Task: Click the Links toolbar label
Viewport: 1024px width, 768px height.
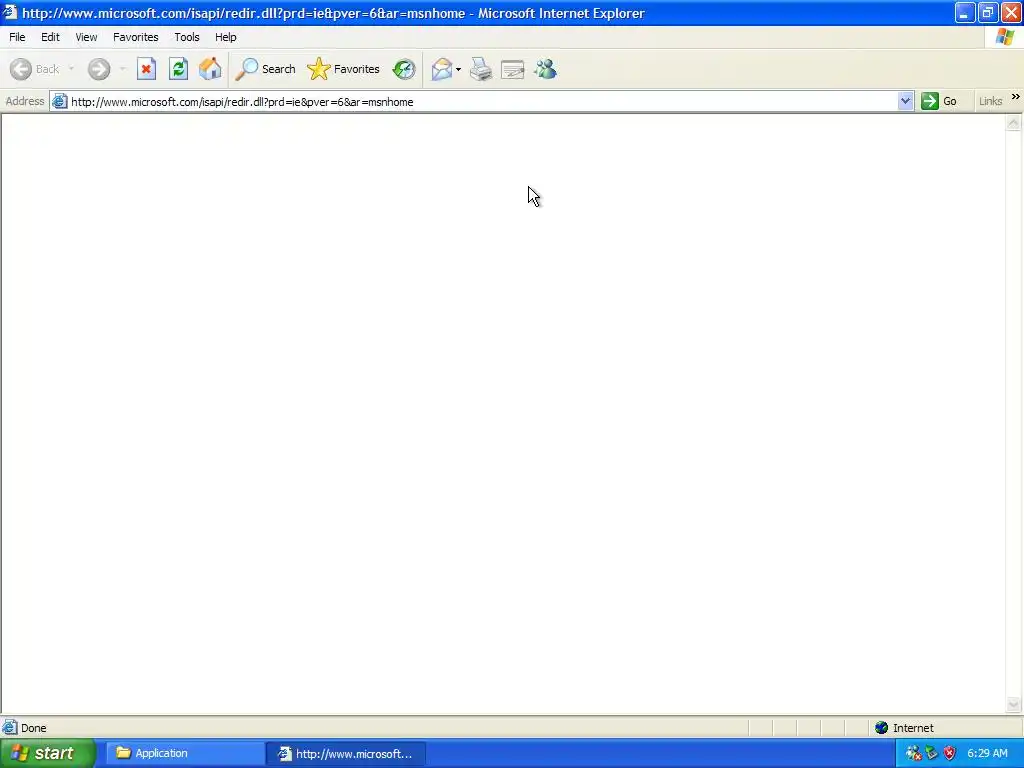Action: point(990,101)
